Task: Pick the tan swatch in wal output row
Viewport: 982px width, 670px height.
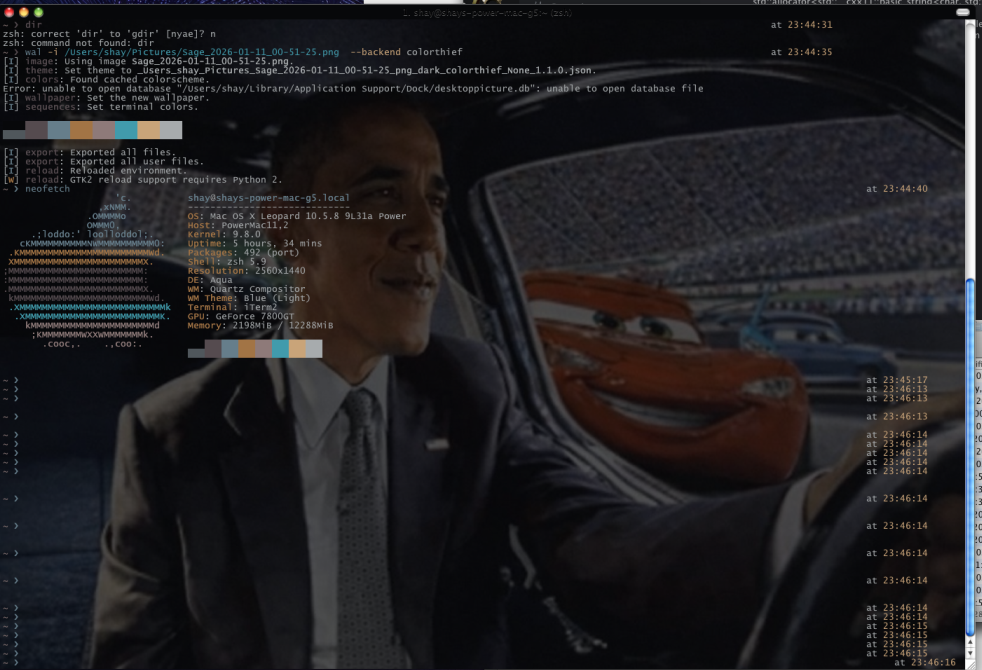Action: [148, 130]
